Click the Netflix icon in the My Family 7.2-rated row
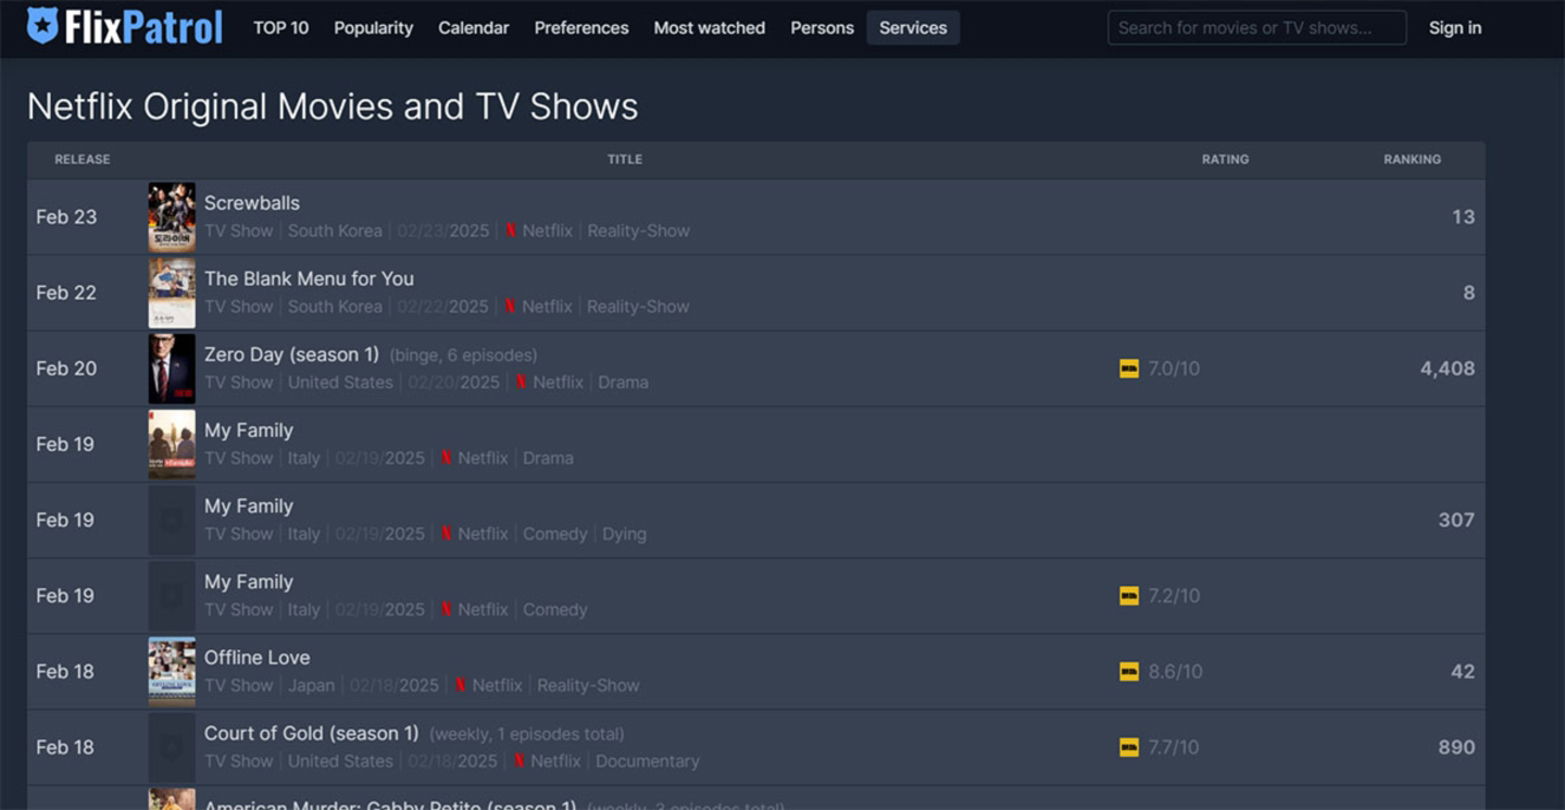1565x810 pixels. pos(446,610)
